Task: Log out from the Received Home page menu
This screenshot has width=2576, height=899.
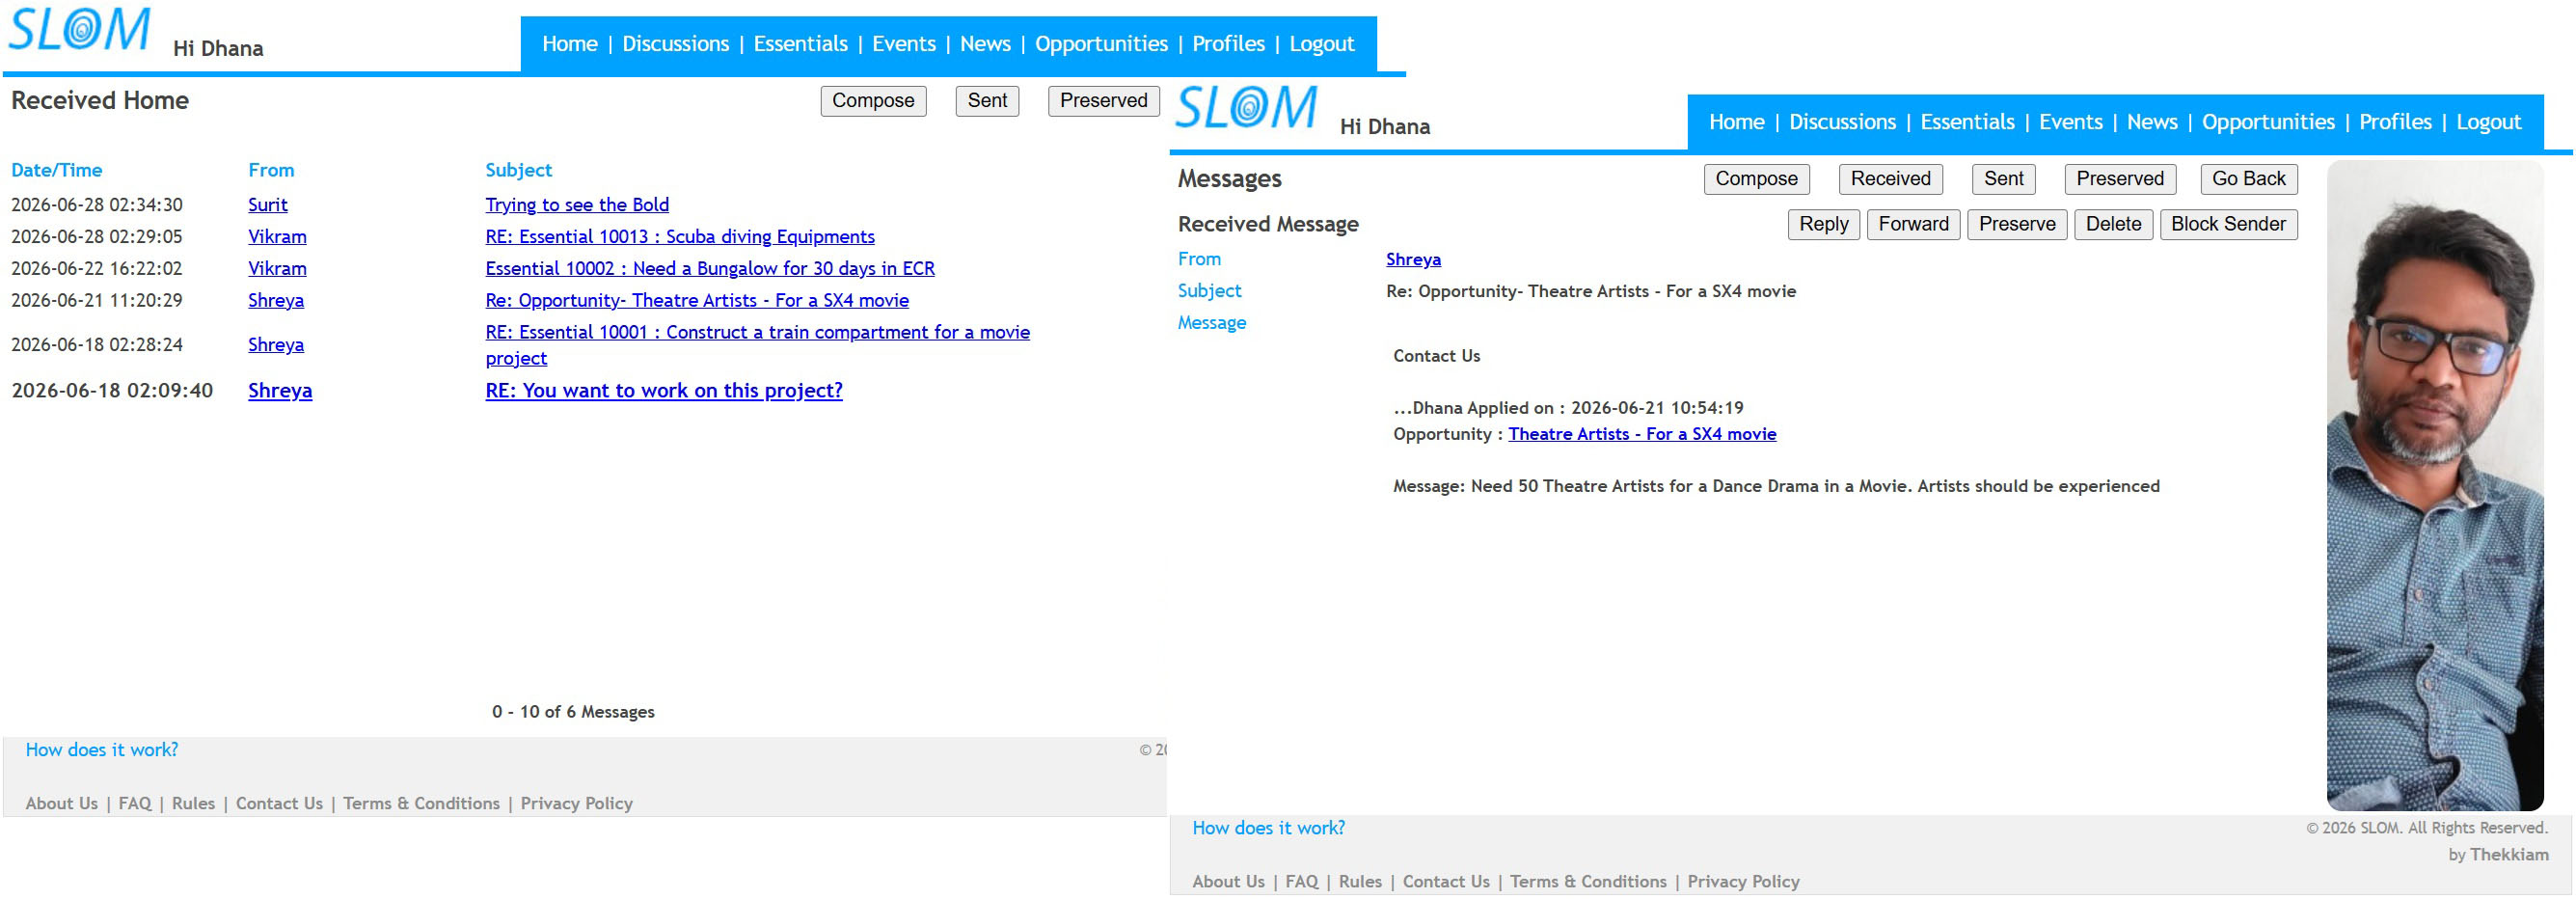Action: [1321, 44]
